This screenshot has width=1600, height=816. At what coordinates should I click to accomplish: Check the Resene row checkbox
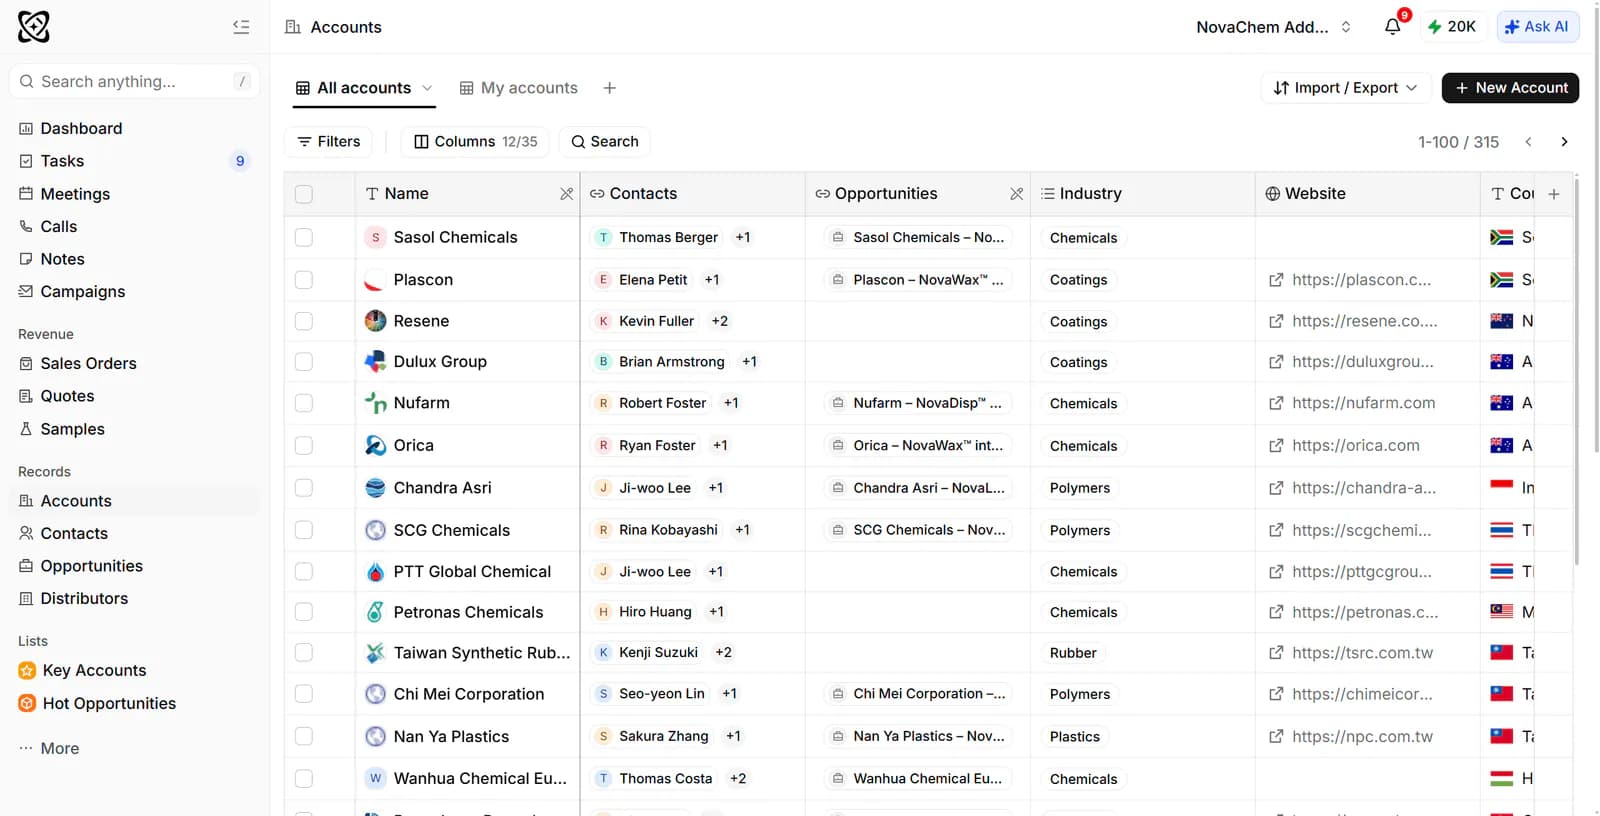(x=304, y=321)
